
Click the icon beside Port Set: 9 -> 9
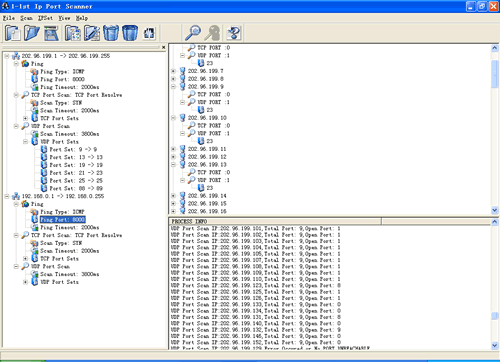tap(44, 149)
